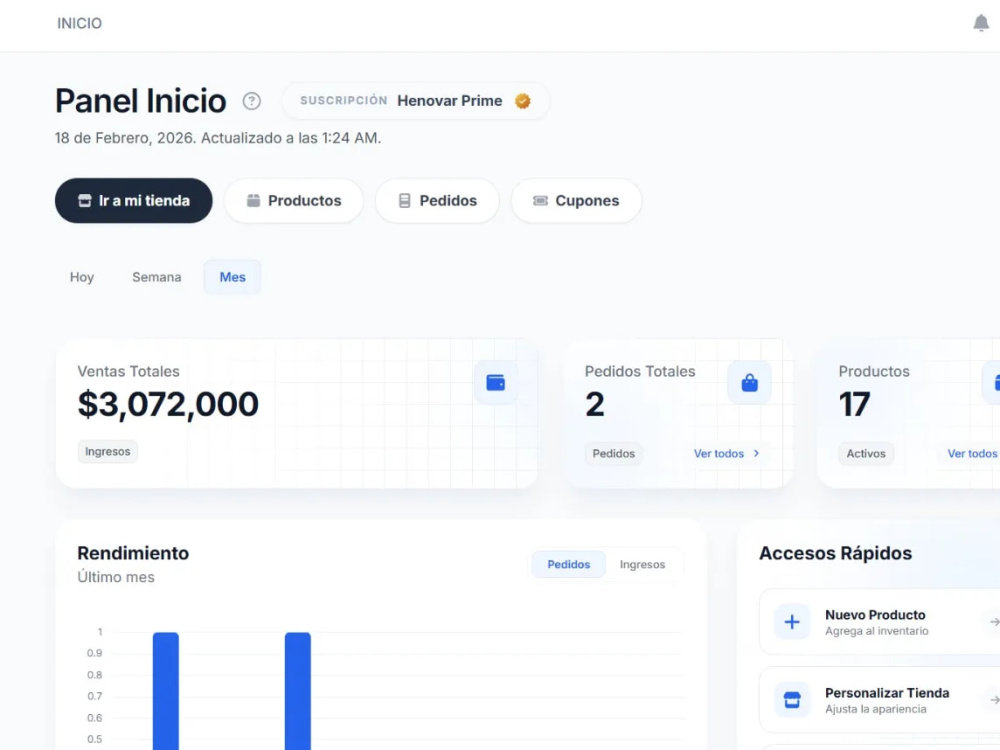Switch the Rendimiento chart to Ingresos

(x=642, y=564)
